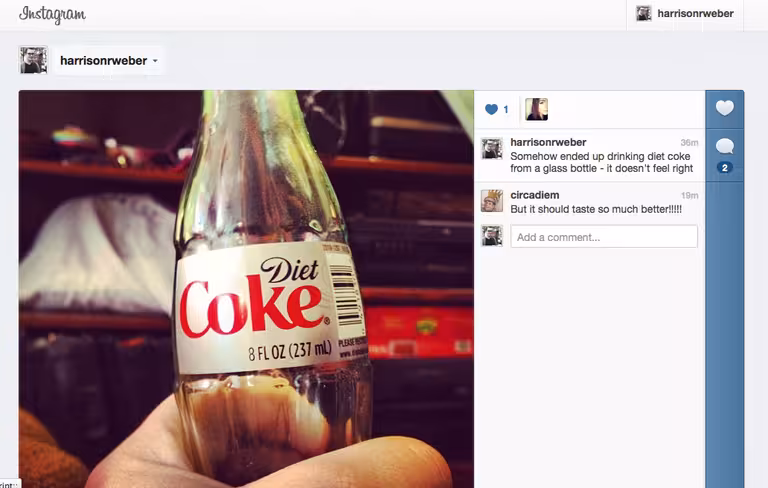The image size is (768, 488).
Task: Click the harrisonrweber avatar beside the caption
Action: [492, 148]
